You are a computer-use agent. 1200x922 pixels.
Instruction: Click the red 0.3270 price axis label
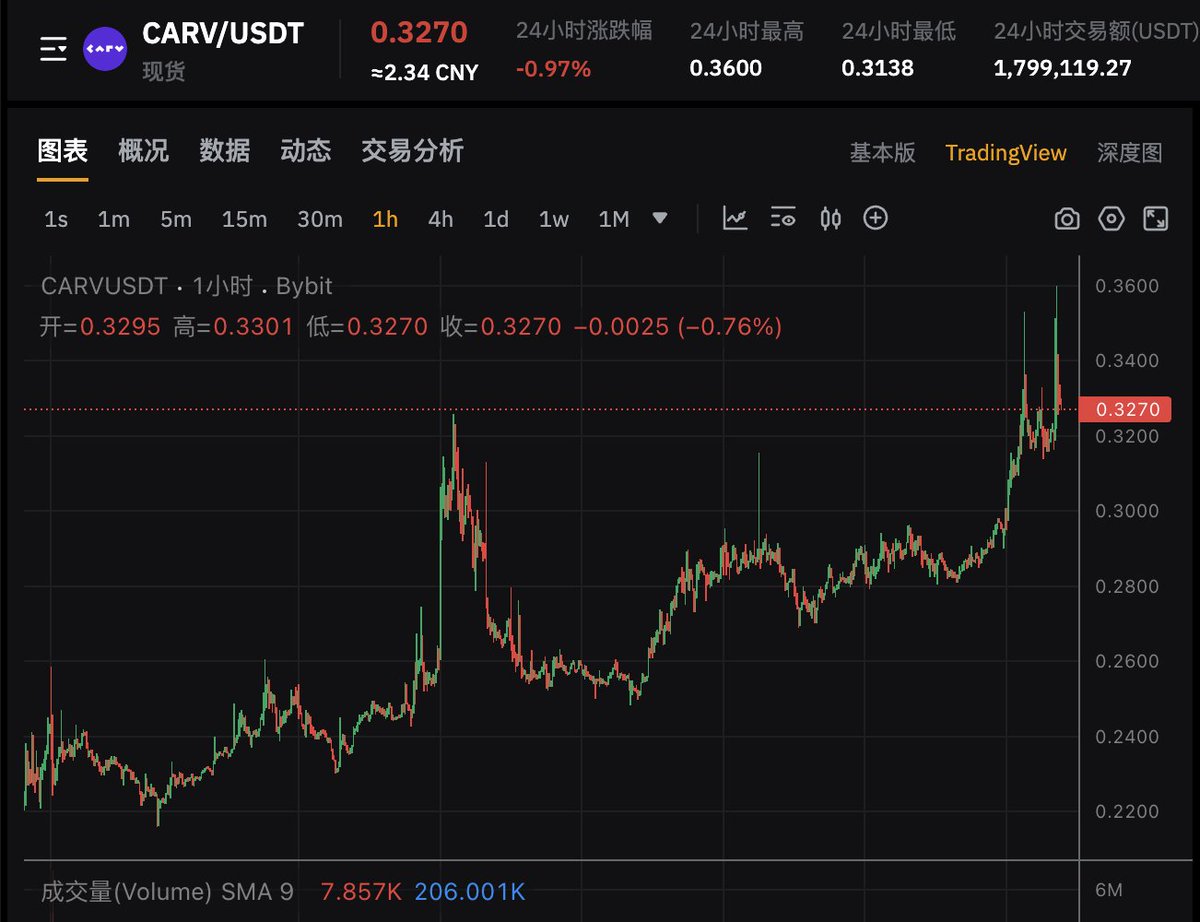coord(1127,410)
